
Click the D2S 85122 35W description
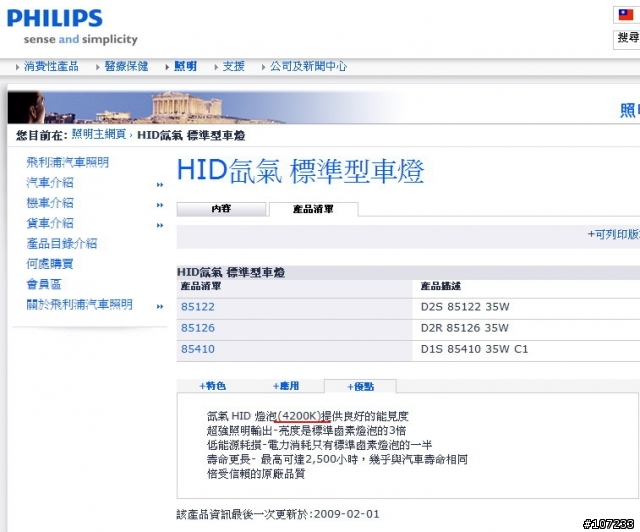click(465, 307)
